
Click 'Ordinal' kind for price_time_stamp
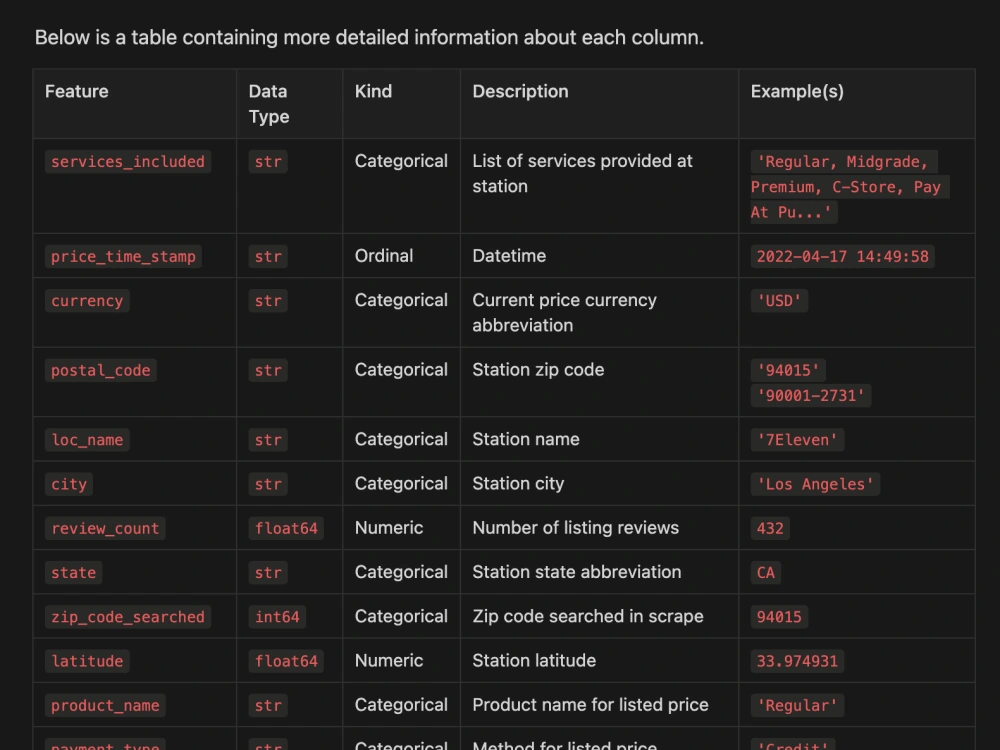384,256
